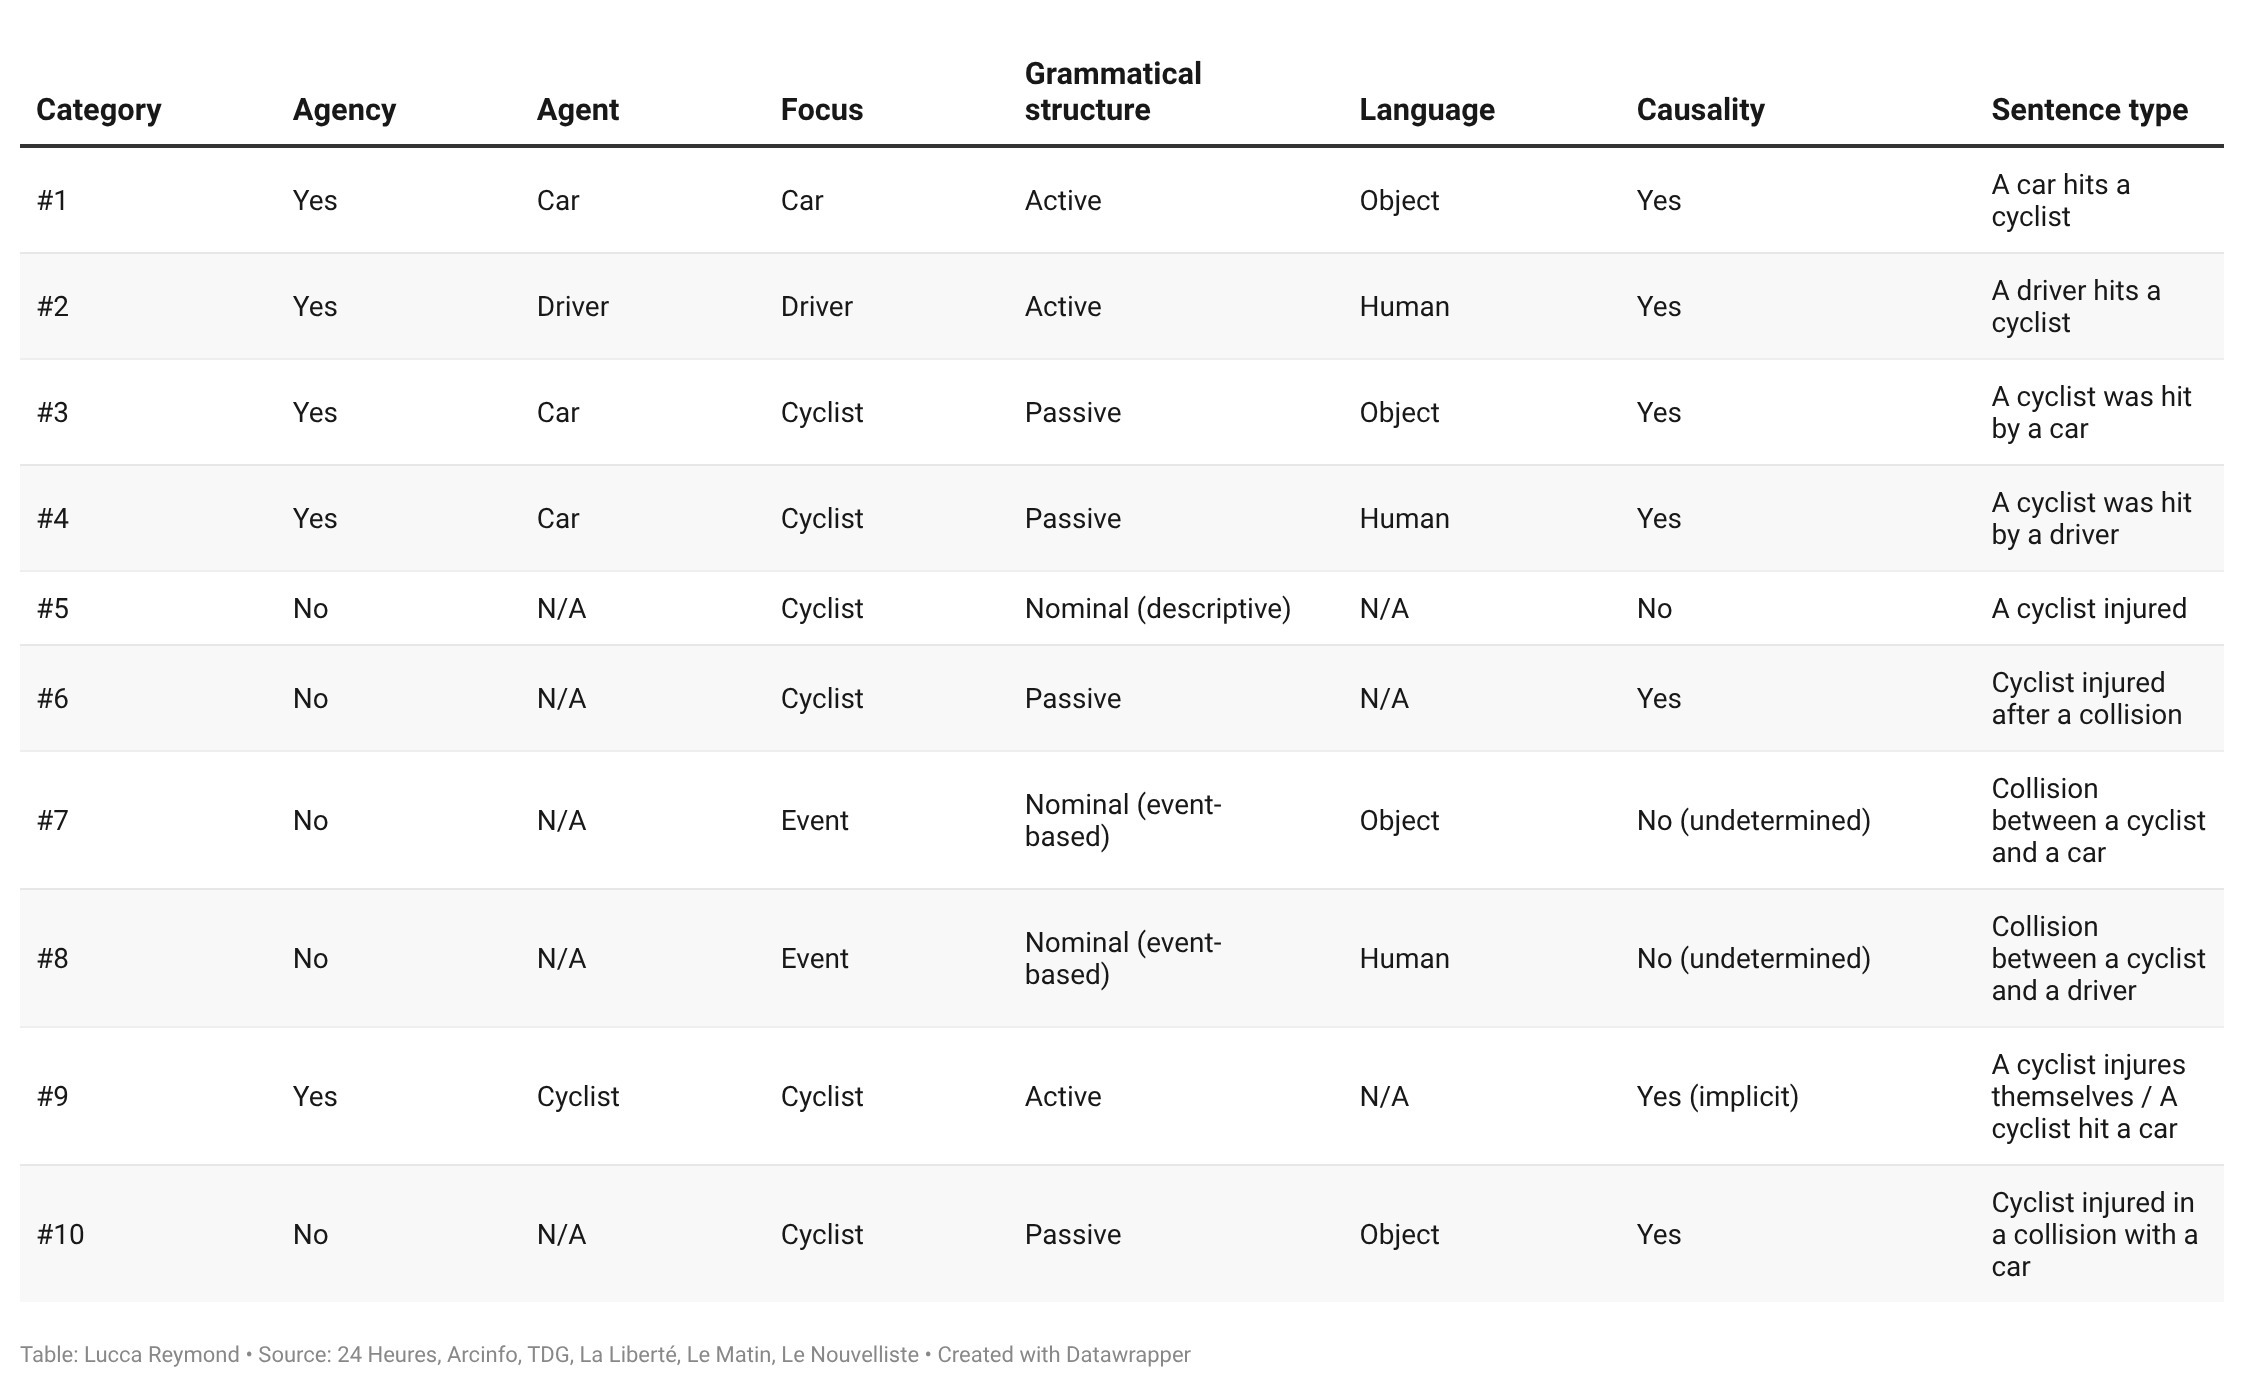The image size is (2244, 1388).
Task: Select the '#10' category cell
Action: 60,1234
